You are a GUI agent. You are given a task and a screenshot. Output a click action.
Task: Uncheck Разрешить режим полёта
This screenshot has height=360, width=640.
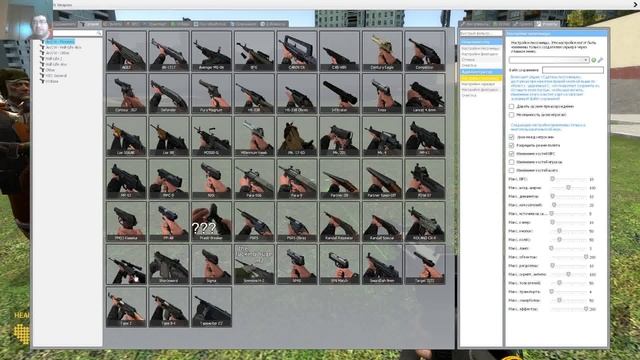tap(511, 145)
